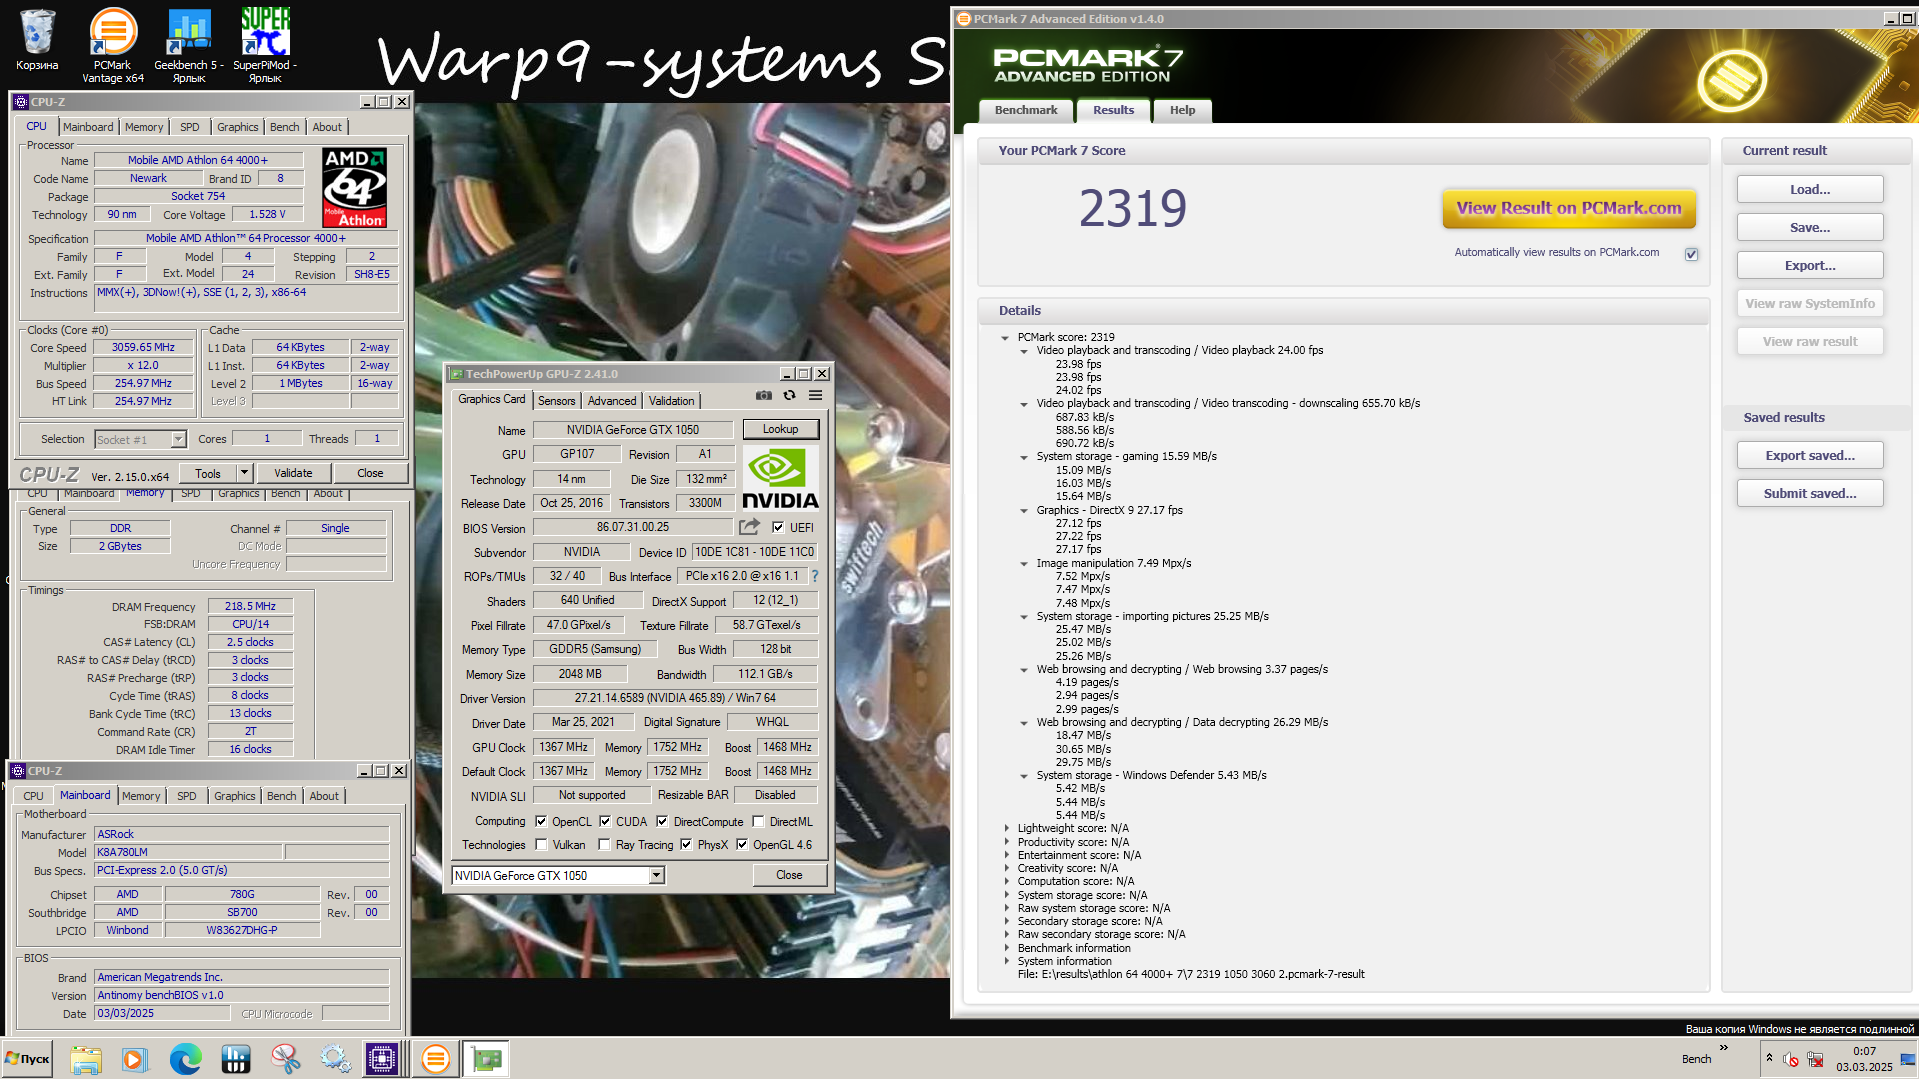Expand Benchmark information node
1919x1079 pixels.
point(1006,948)
